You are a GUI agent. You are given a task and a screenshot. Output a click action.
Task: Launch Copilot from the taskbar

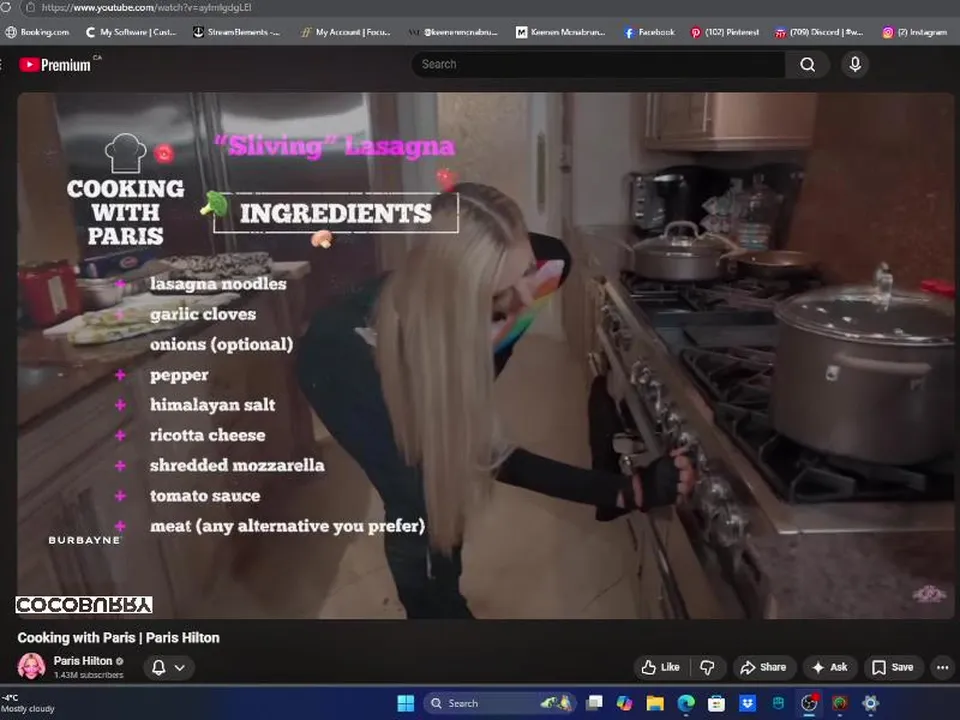(624, 703)
